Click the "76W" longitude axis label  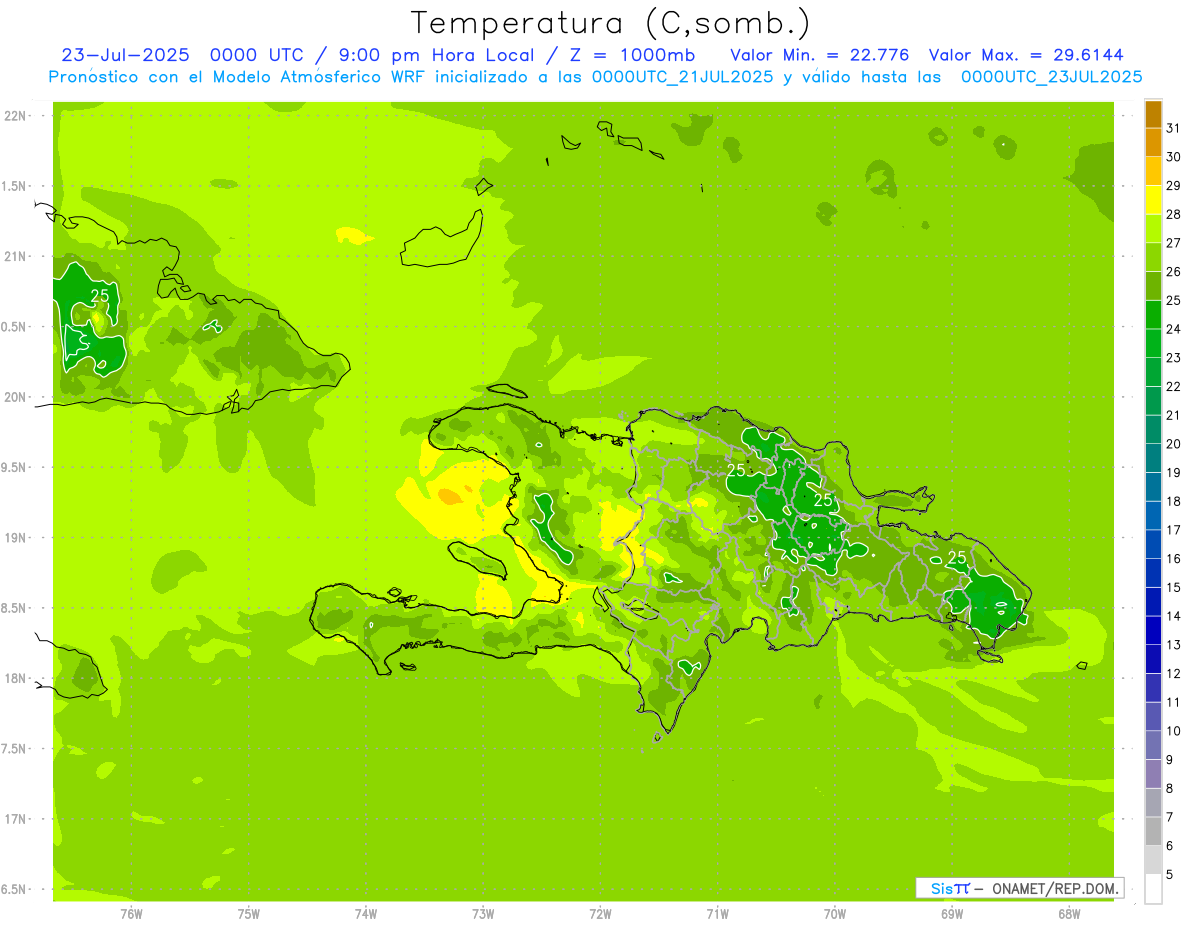pos(131,913)
